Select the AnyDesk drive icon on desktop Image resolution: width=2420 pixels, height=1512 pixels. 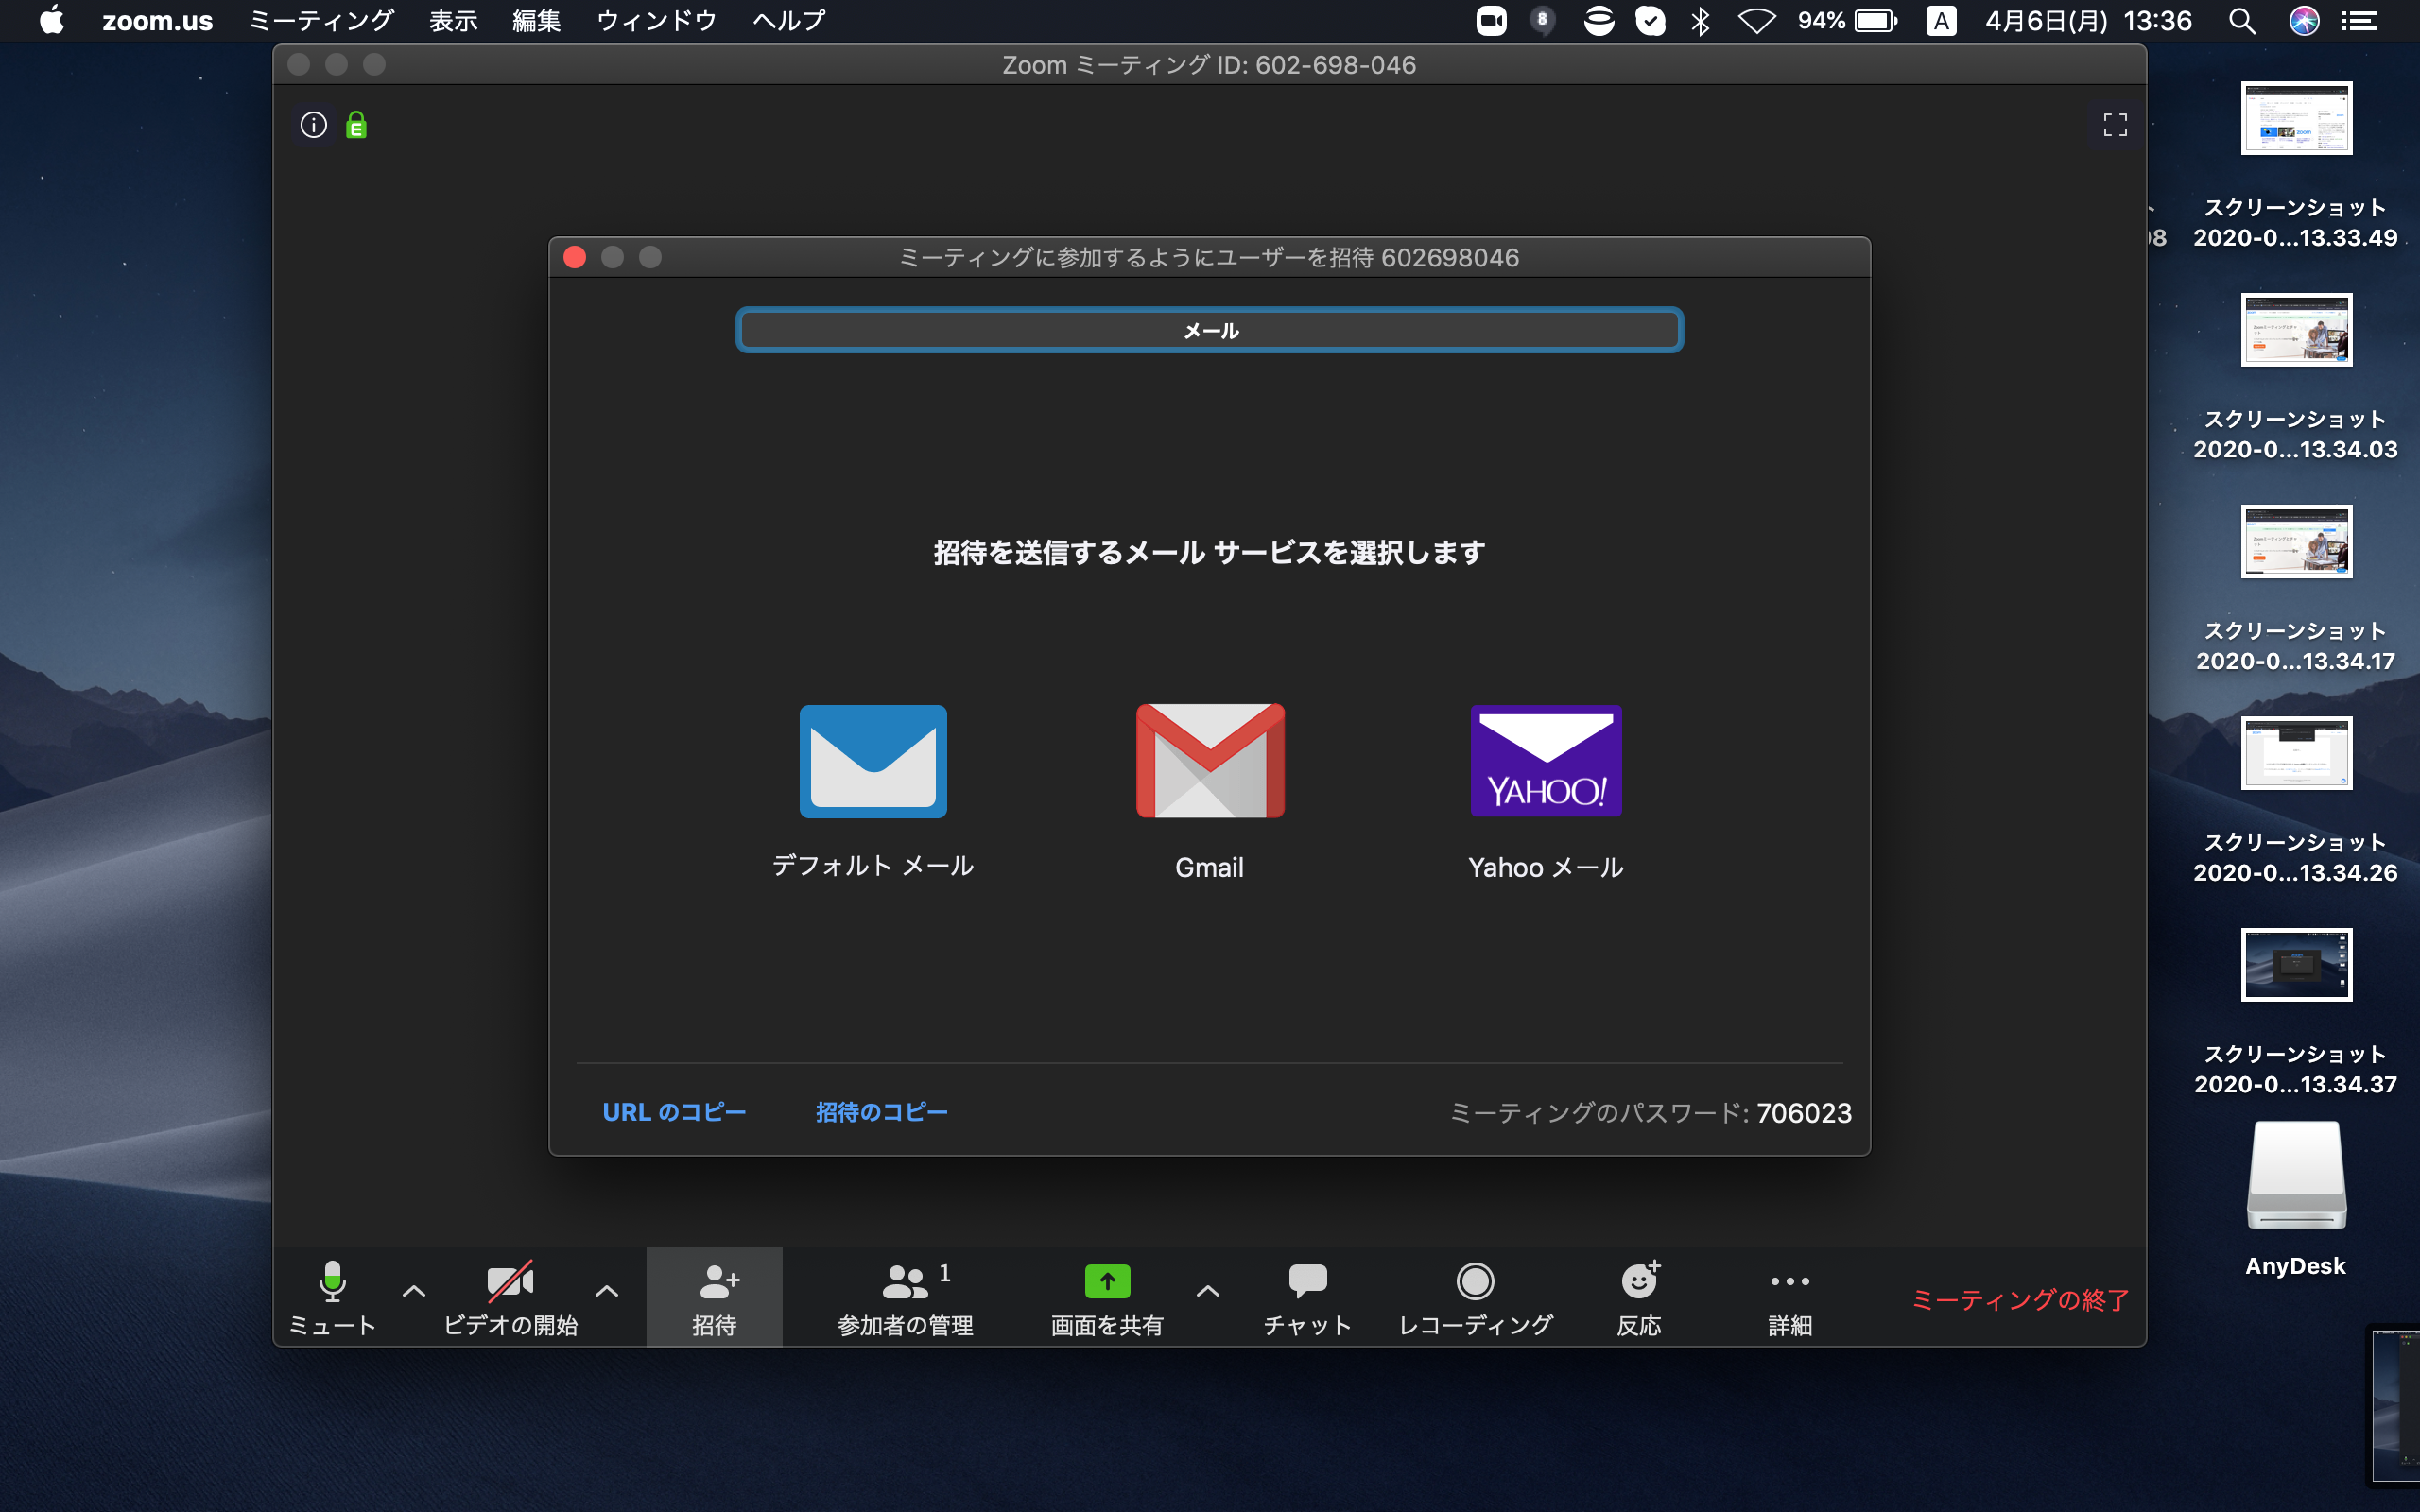(x=2296, y=1175)
